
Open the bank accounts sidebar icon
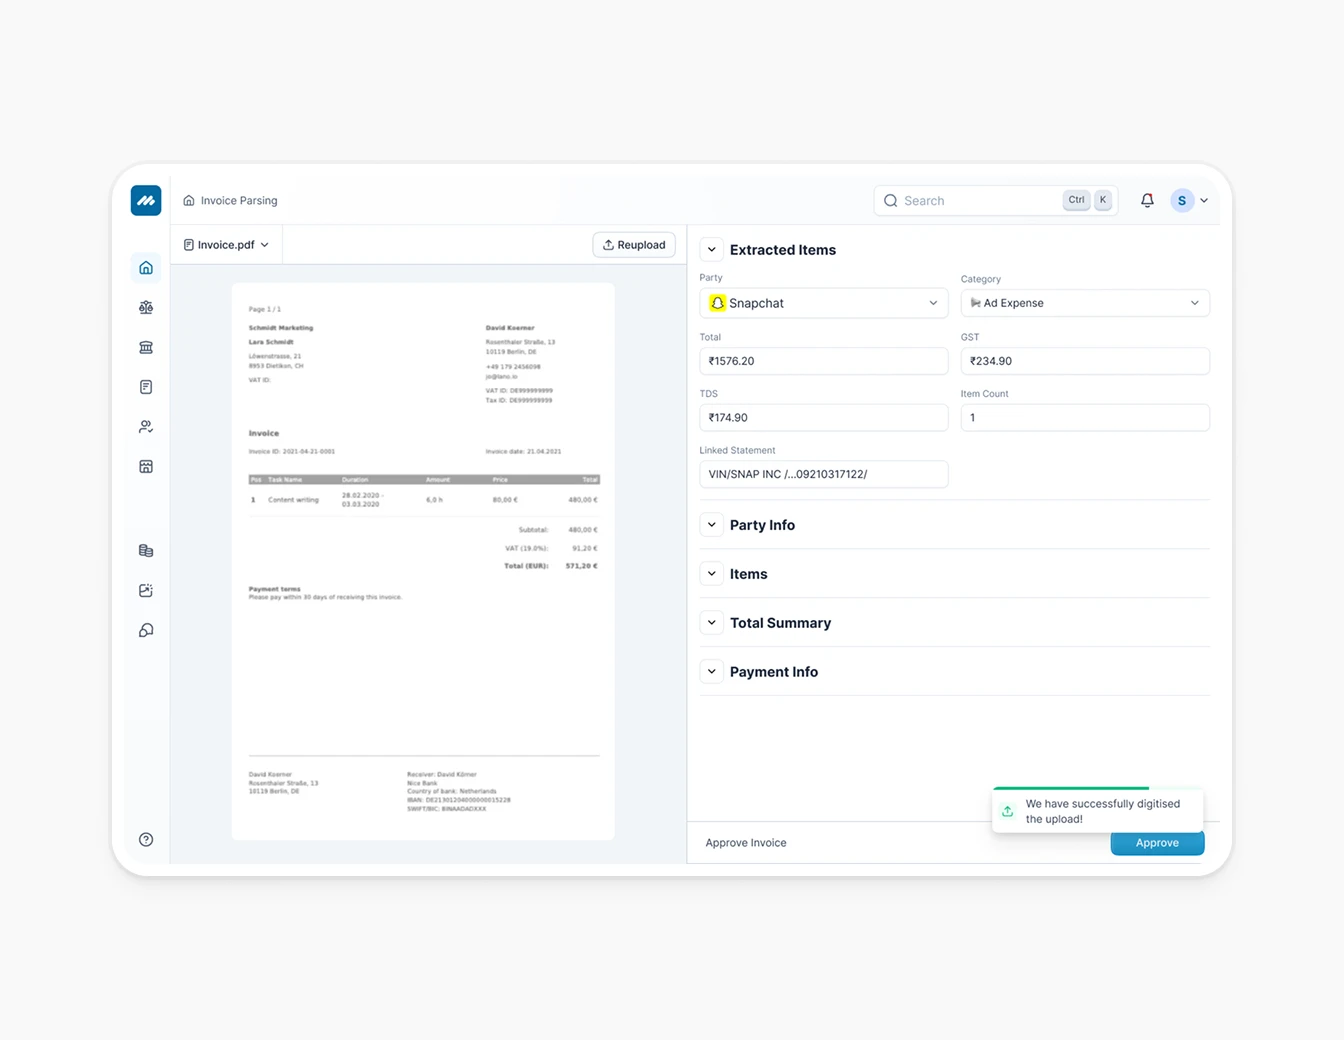pyautogui.click(x=146, y=347)
